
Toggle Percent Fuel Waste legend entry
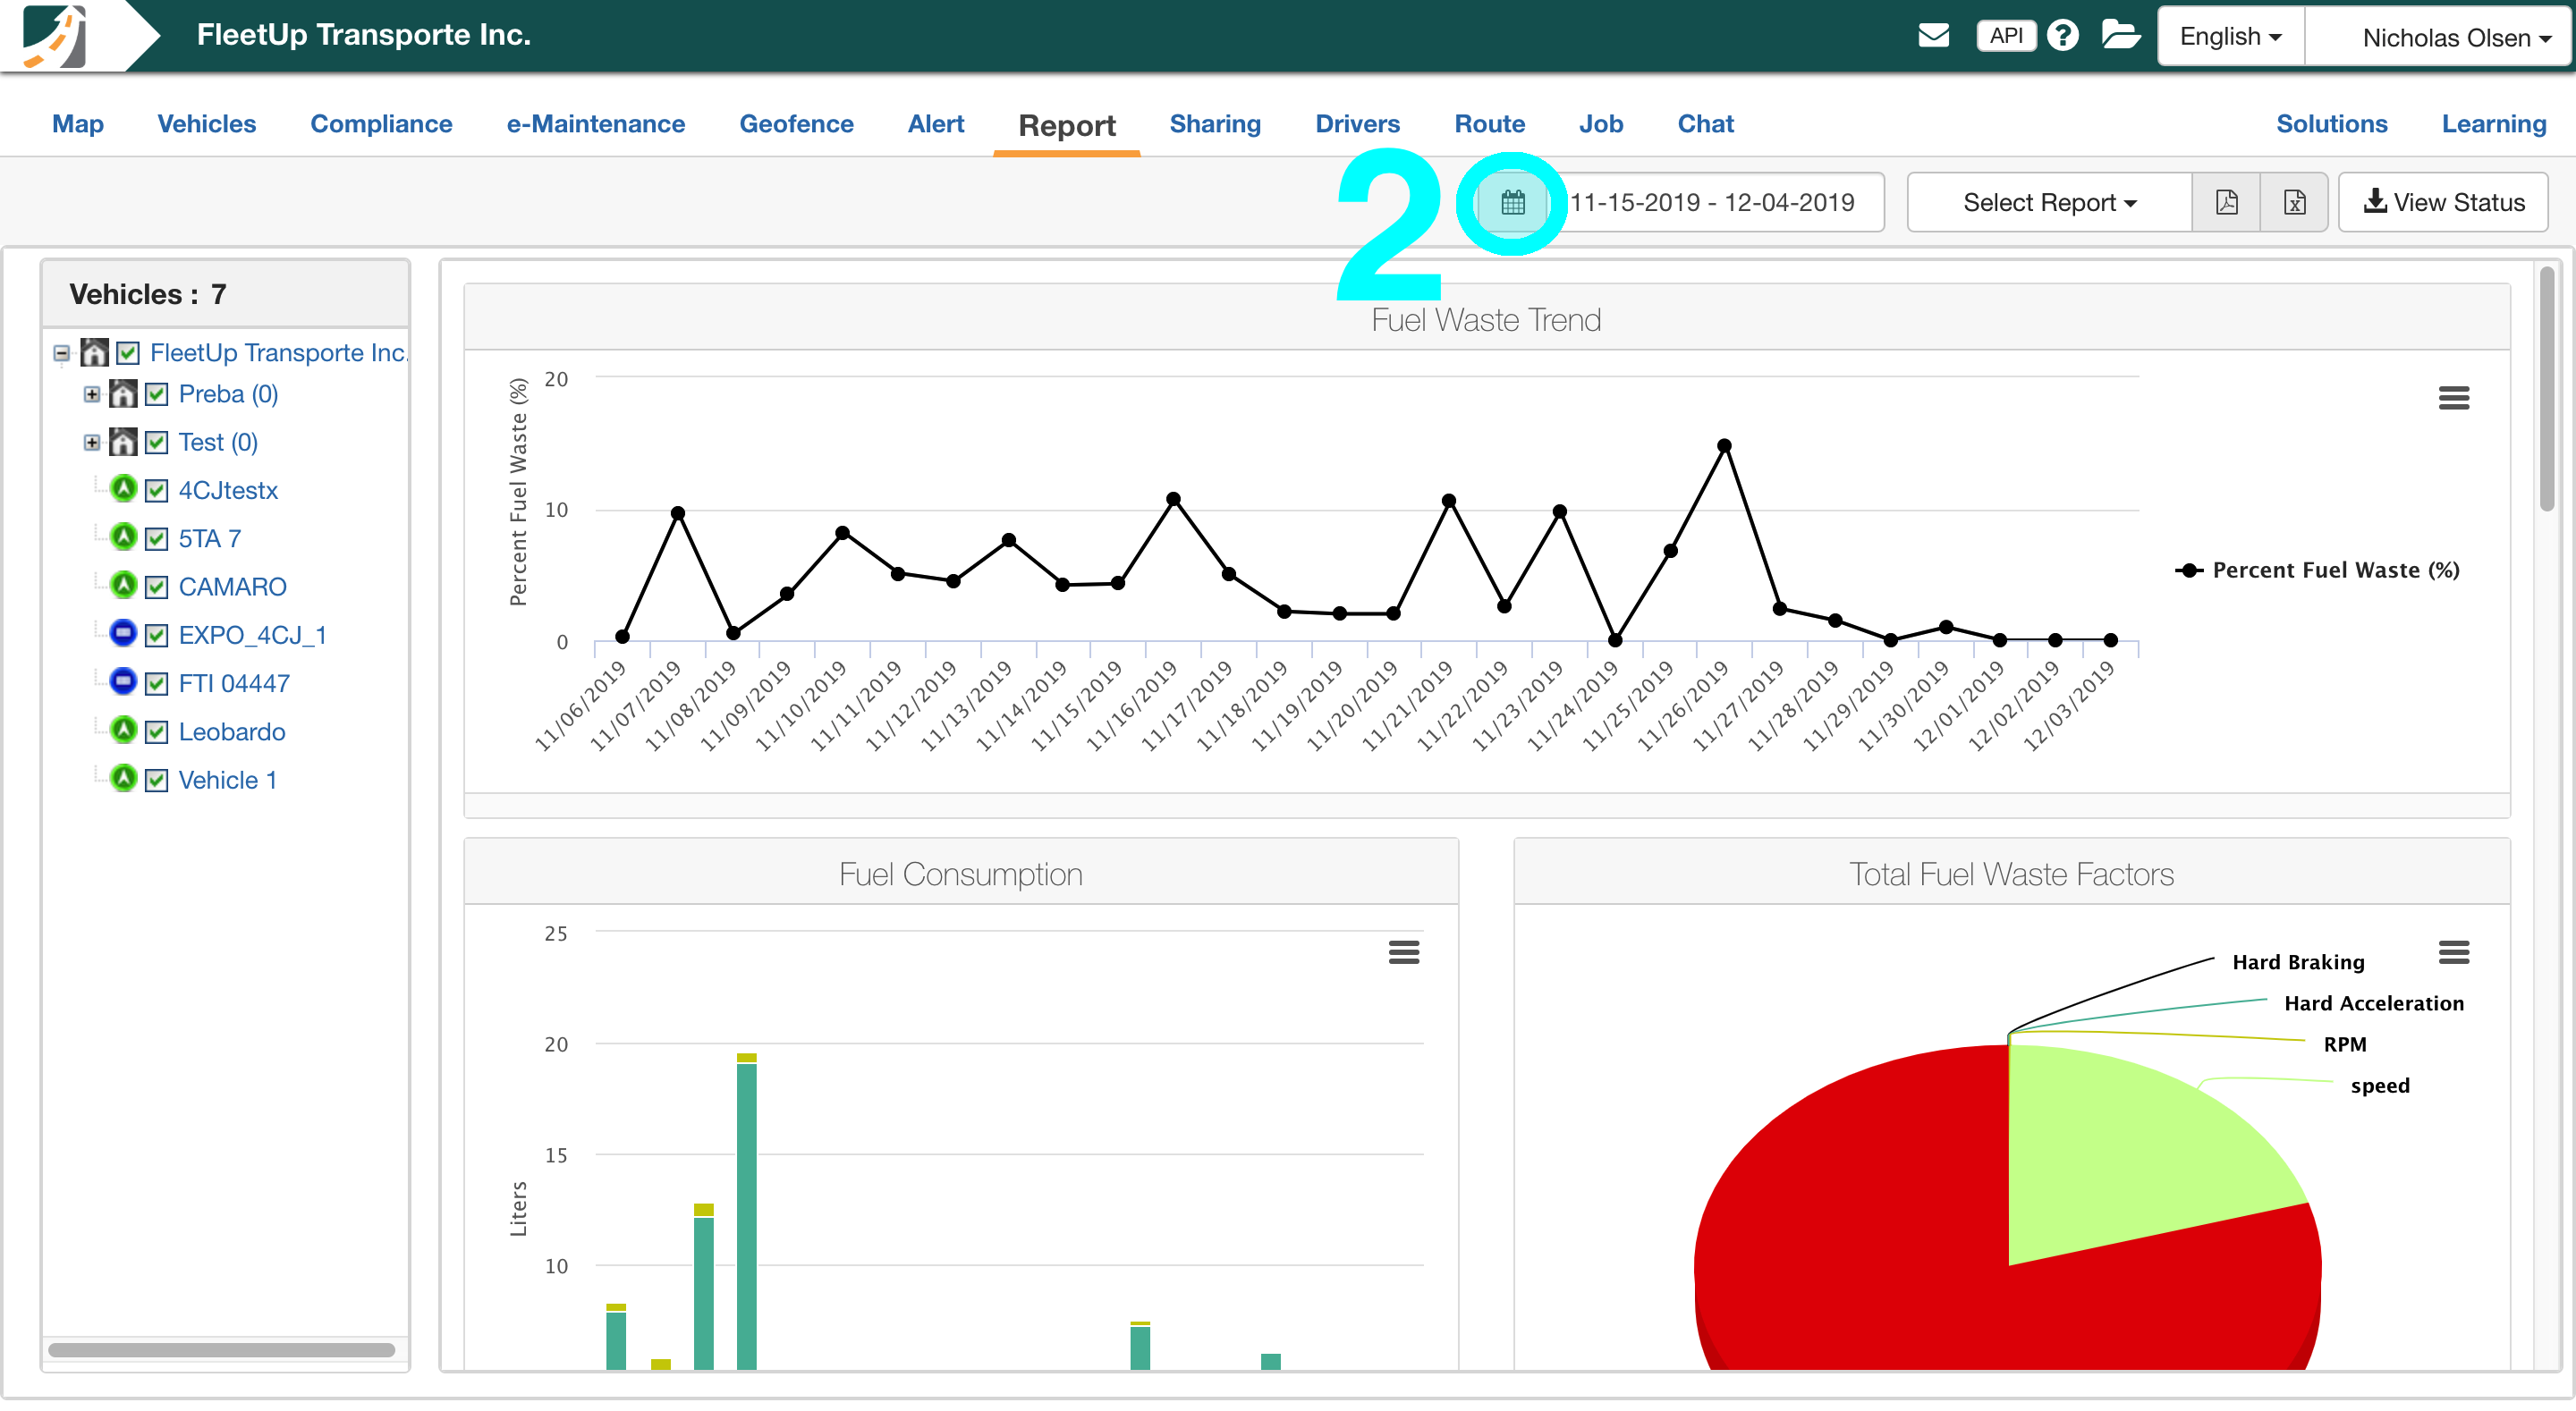(x=2317, y=570)
